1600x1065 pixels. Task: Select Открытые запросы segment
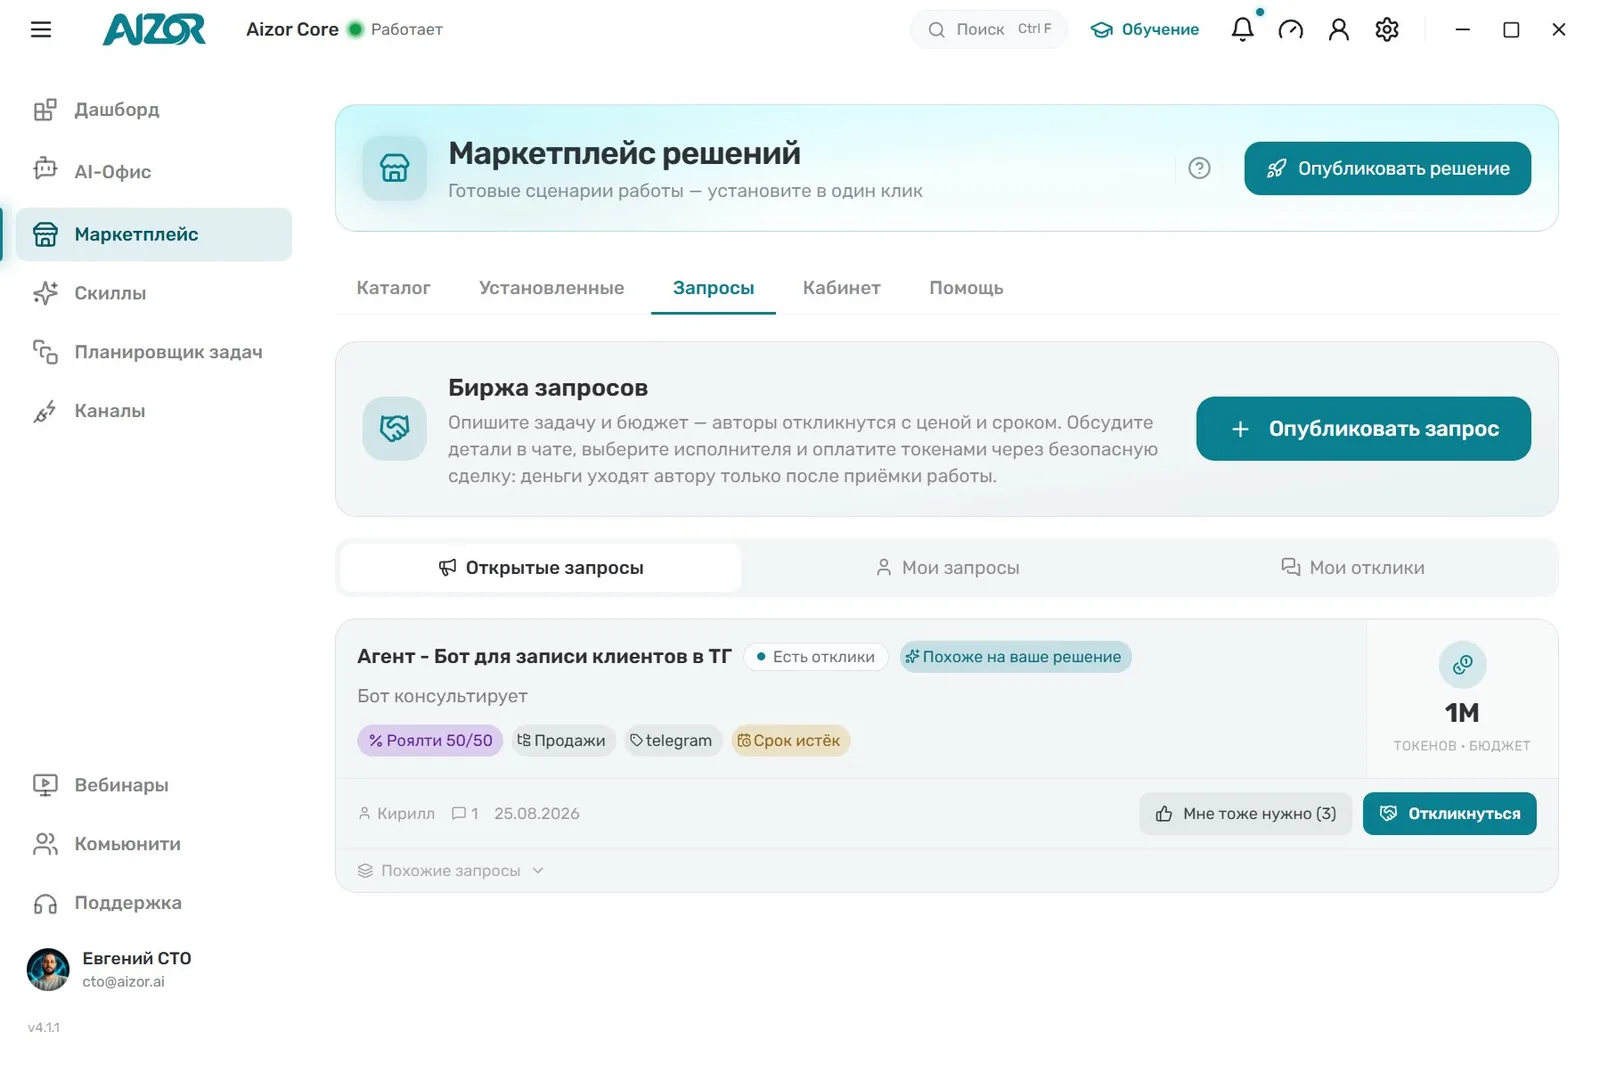coord(541,568)
